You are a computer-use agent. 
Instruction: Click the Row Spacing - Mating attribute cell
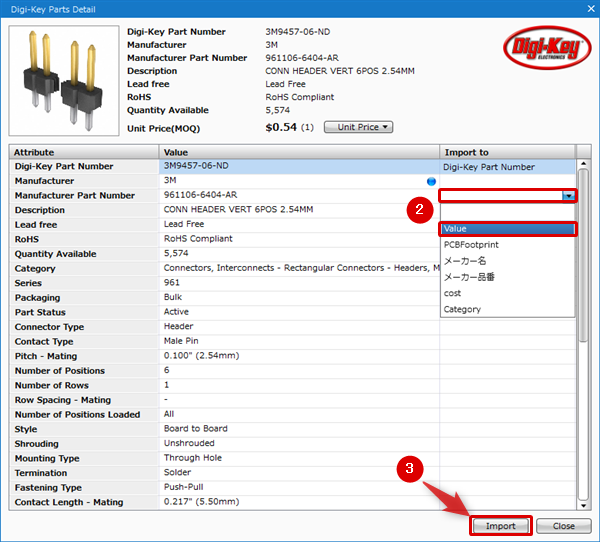tap(84, 400)
